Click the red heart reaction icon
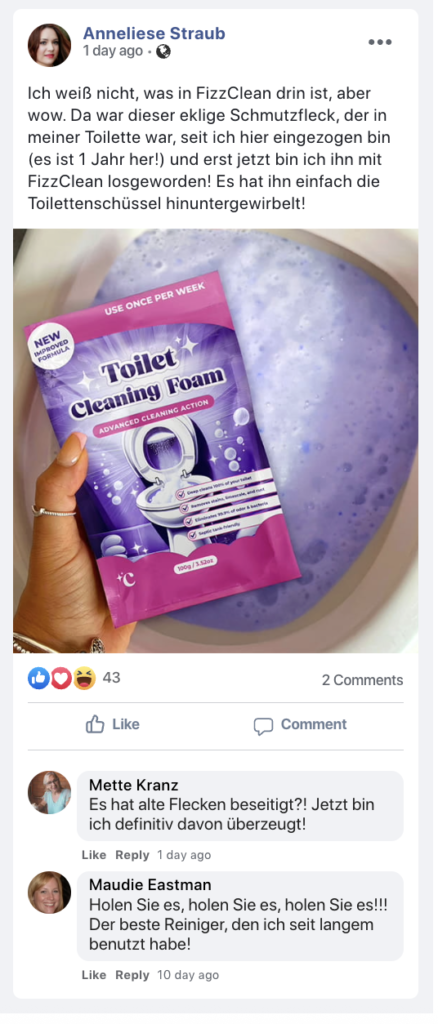Screen dimensions: 438x1024 61,679
